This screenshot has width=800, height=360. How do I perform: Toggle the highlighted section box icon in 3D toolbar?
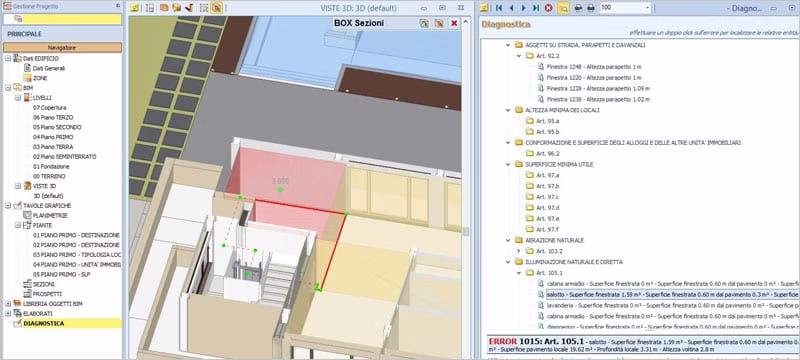click(216, 8)
